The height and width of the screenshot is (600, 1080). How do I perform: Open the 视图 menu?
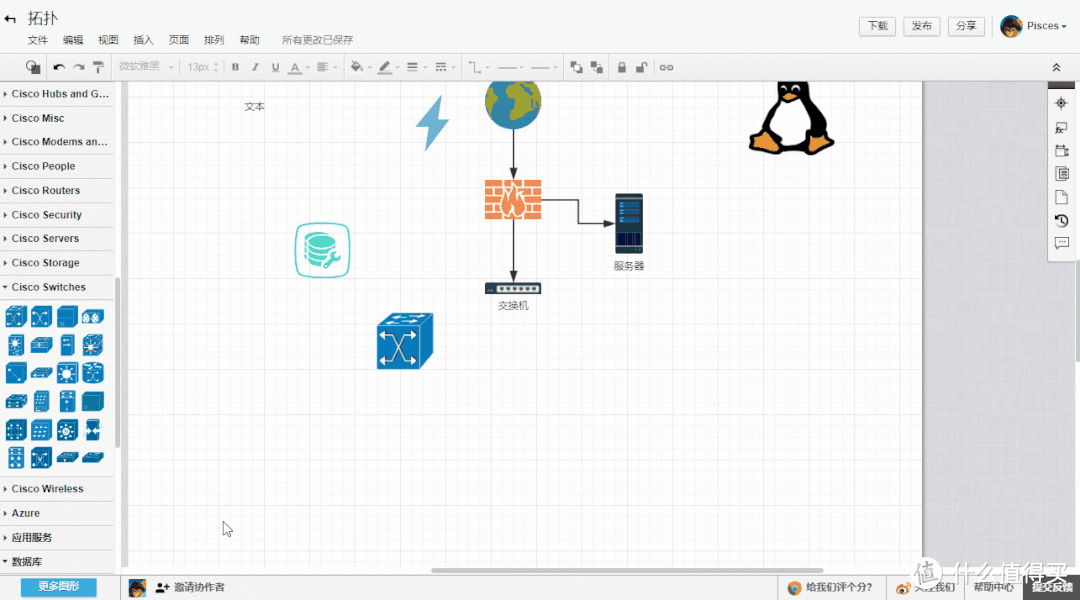pyautogui.click(x=108, y=40)
